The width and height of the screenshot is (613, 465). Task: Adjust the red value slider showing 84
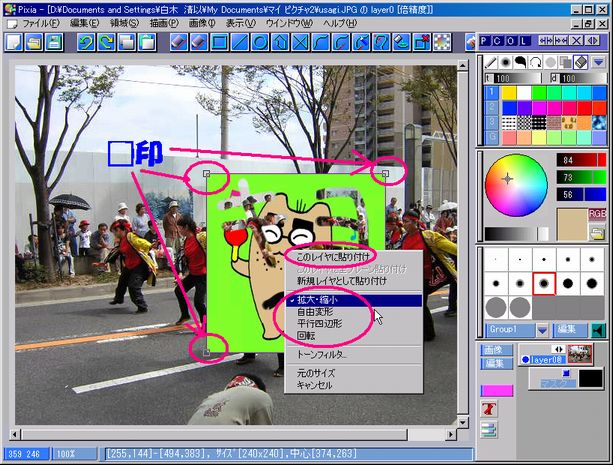point(581,160)
